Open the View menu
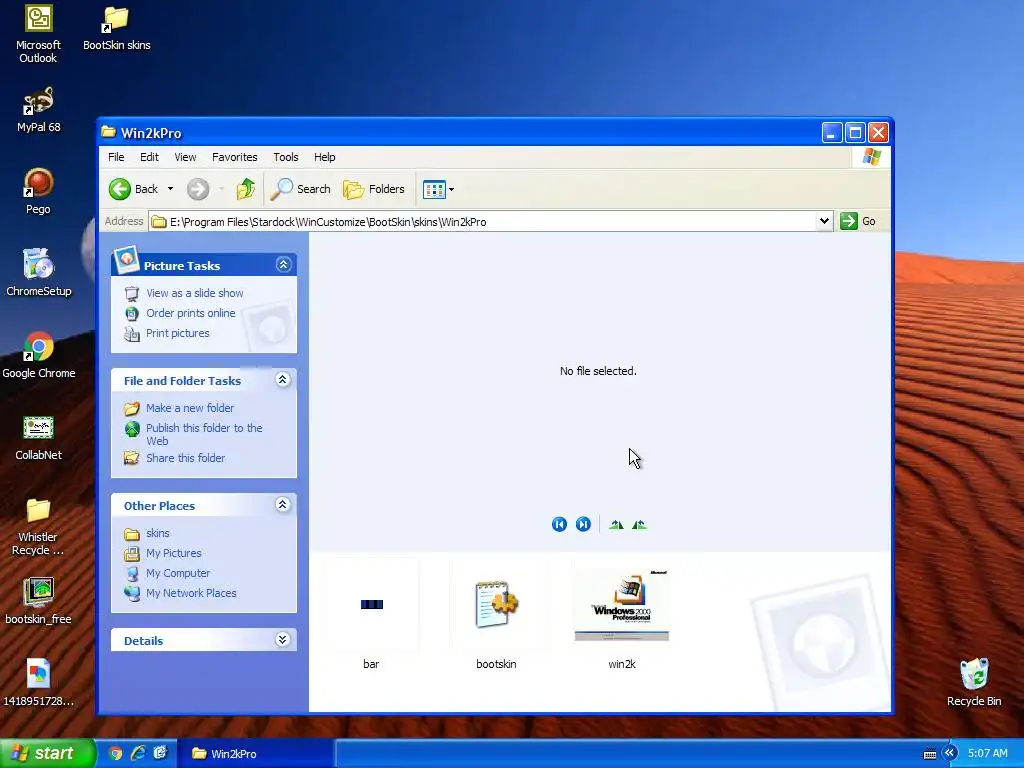The image size is (1024, 768). [x=185, y=157]
